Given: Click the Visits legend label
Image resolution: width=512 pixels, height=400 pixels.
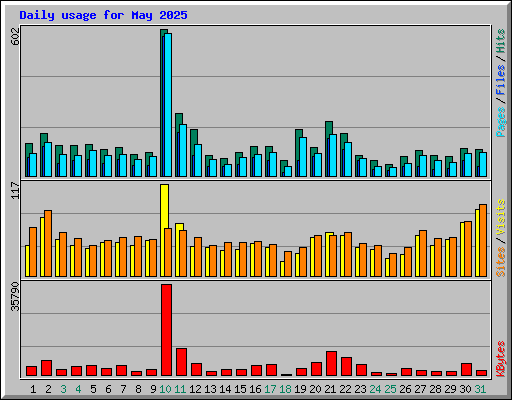Looking at the screenshot, I should (501, 217).
